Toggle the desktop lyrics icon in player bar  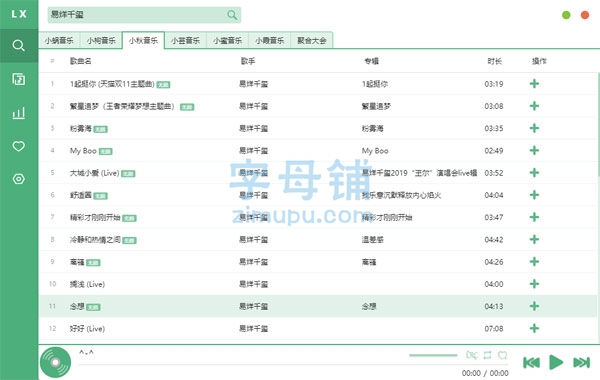(x=471, y=355)
